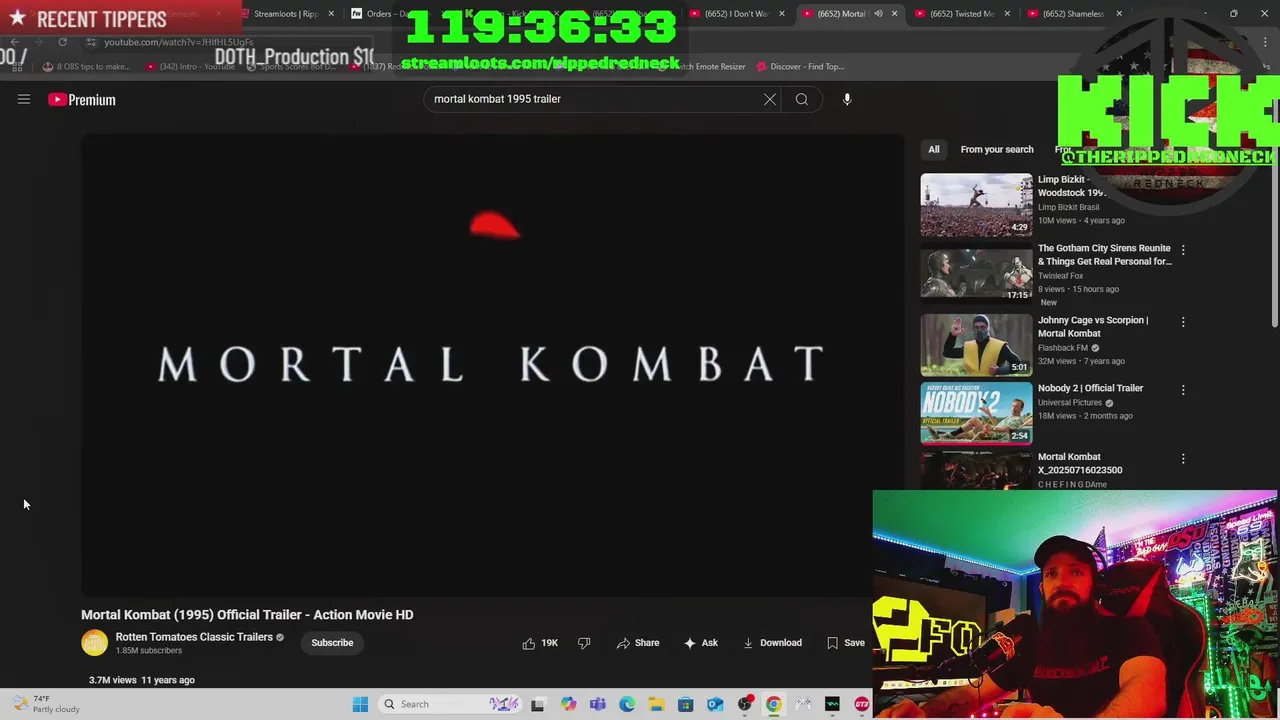Open the Rotten Tomatoes Classic Trailers avatar

tap(94, 643)
